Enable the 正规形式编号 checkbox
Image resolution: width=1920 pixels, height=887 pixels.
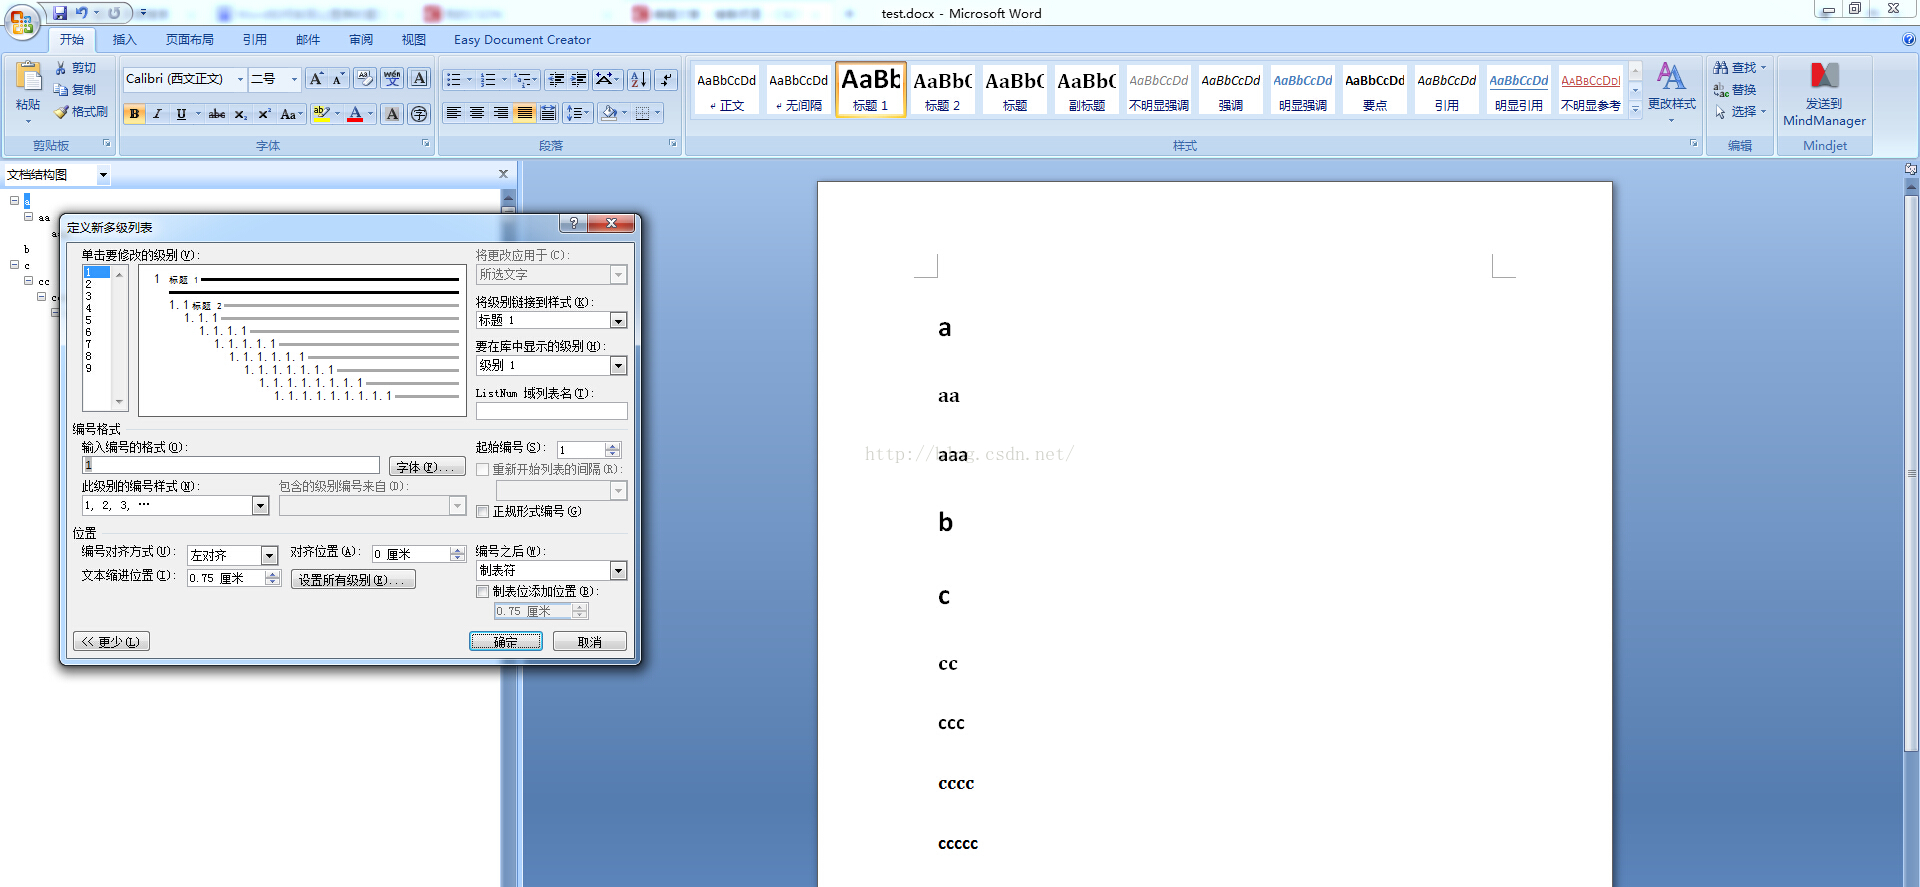pos(483,512)
